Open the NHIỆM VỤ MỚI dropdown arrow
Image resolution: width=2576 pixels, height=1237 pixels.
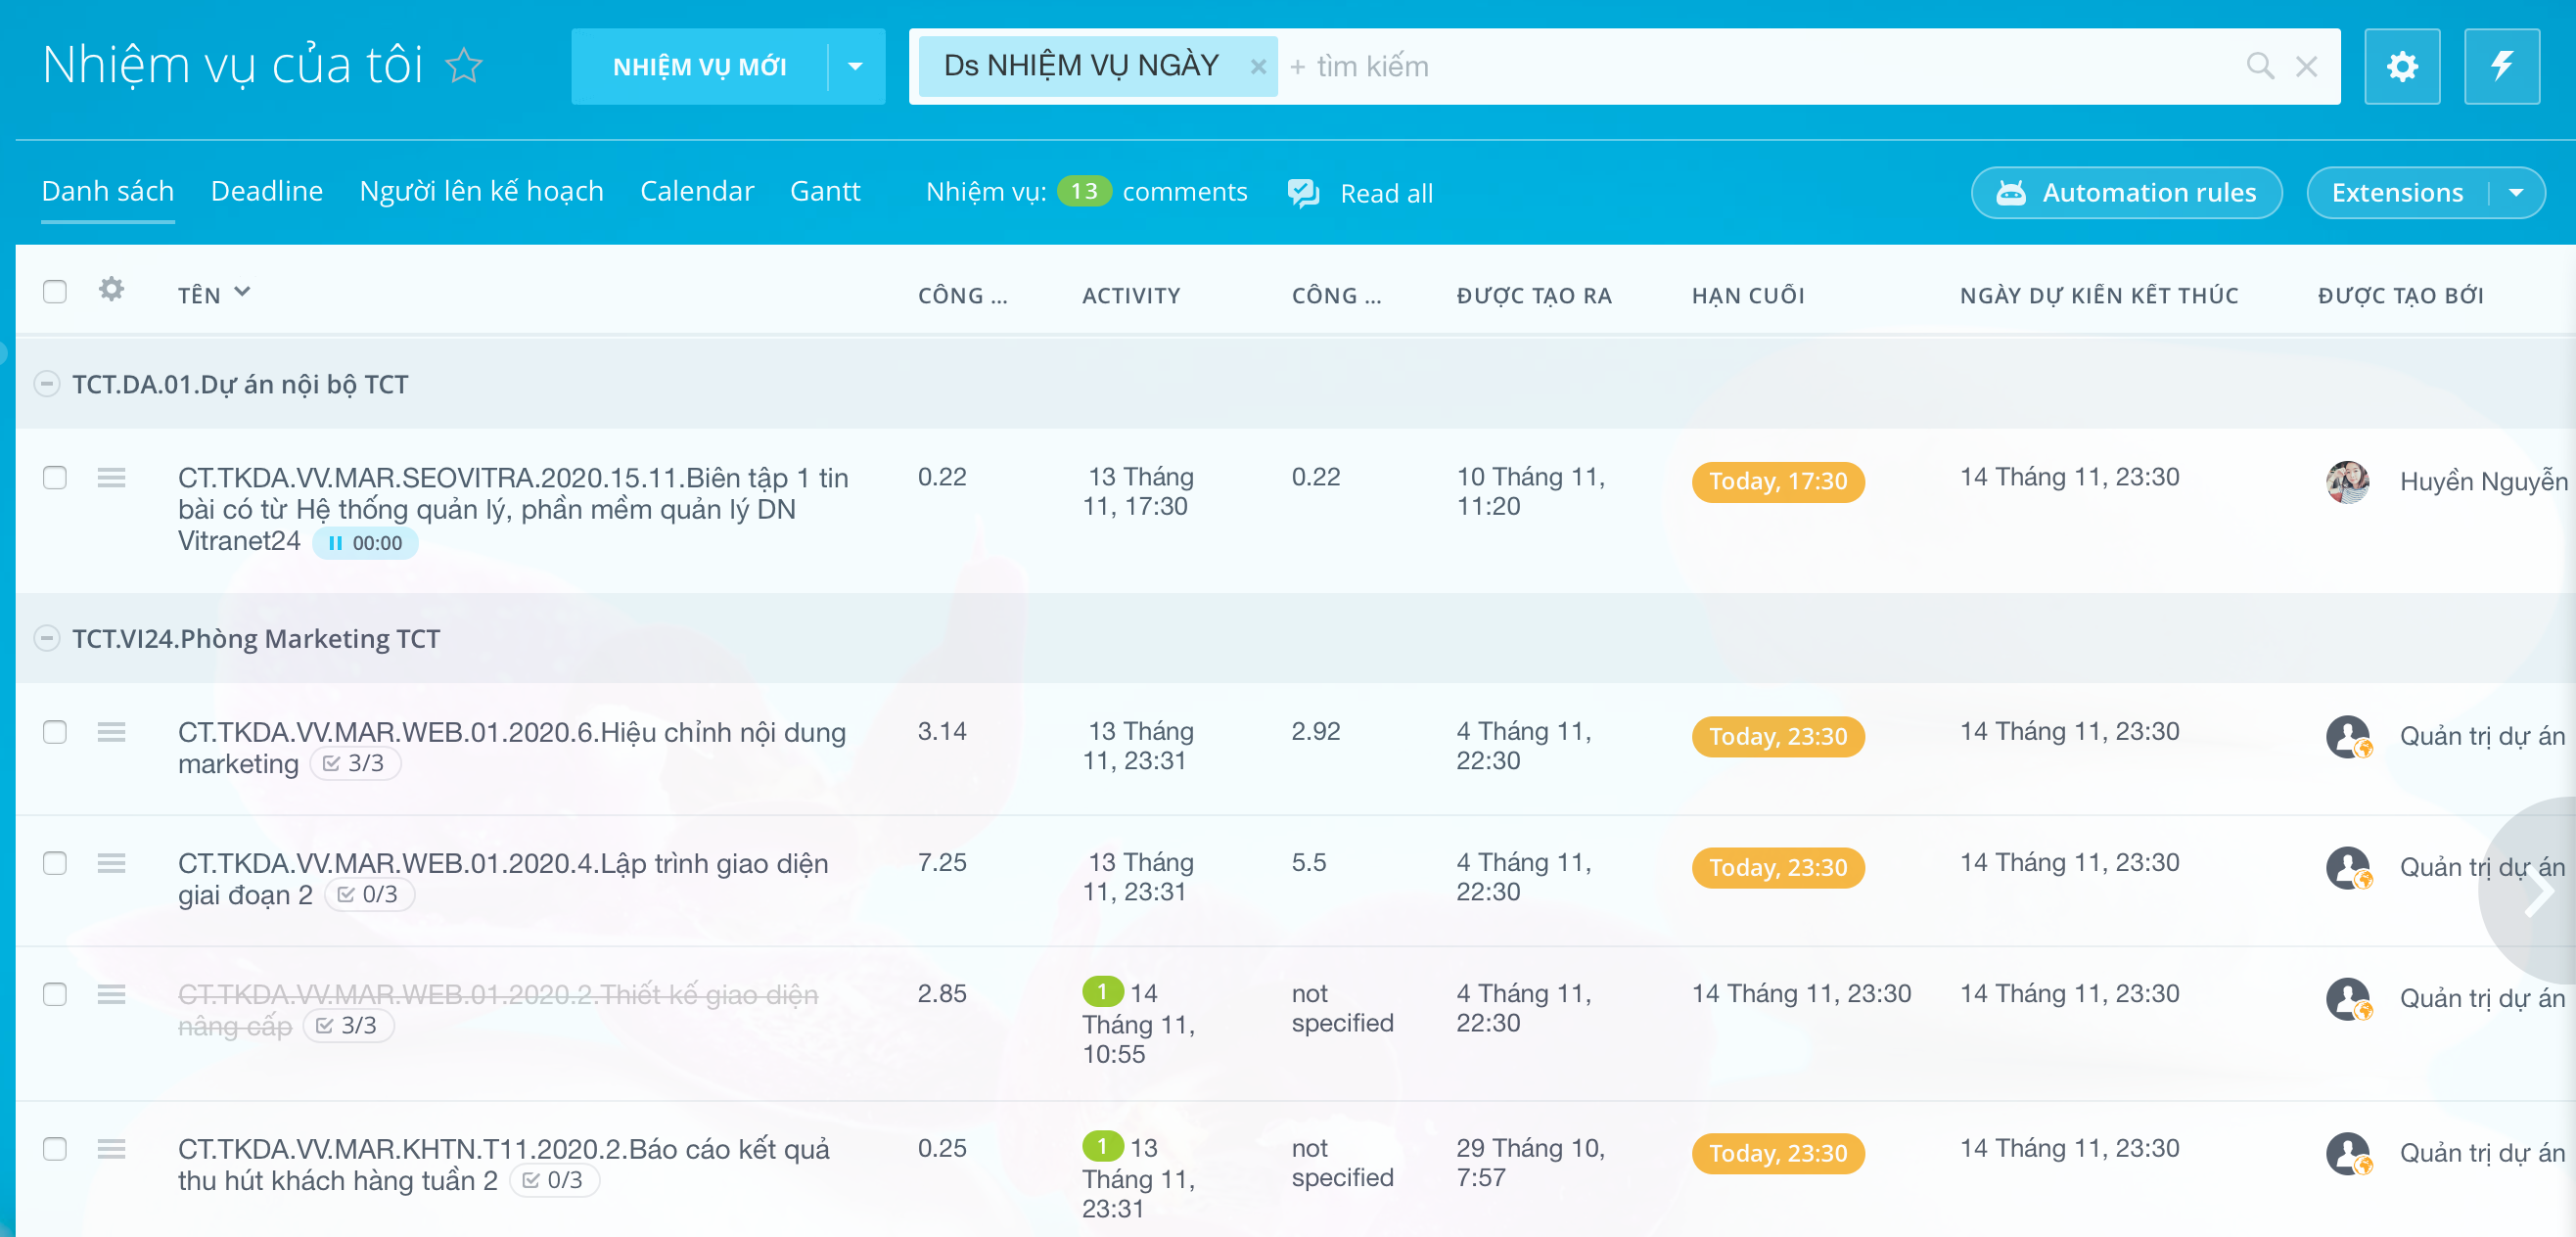click(855, 67)
